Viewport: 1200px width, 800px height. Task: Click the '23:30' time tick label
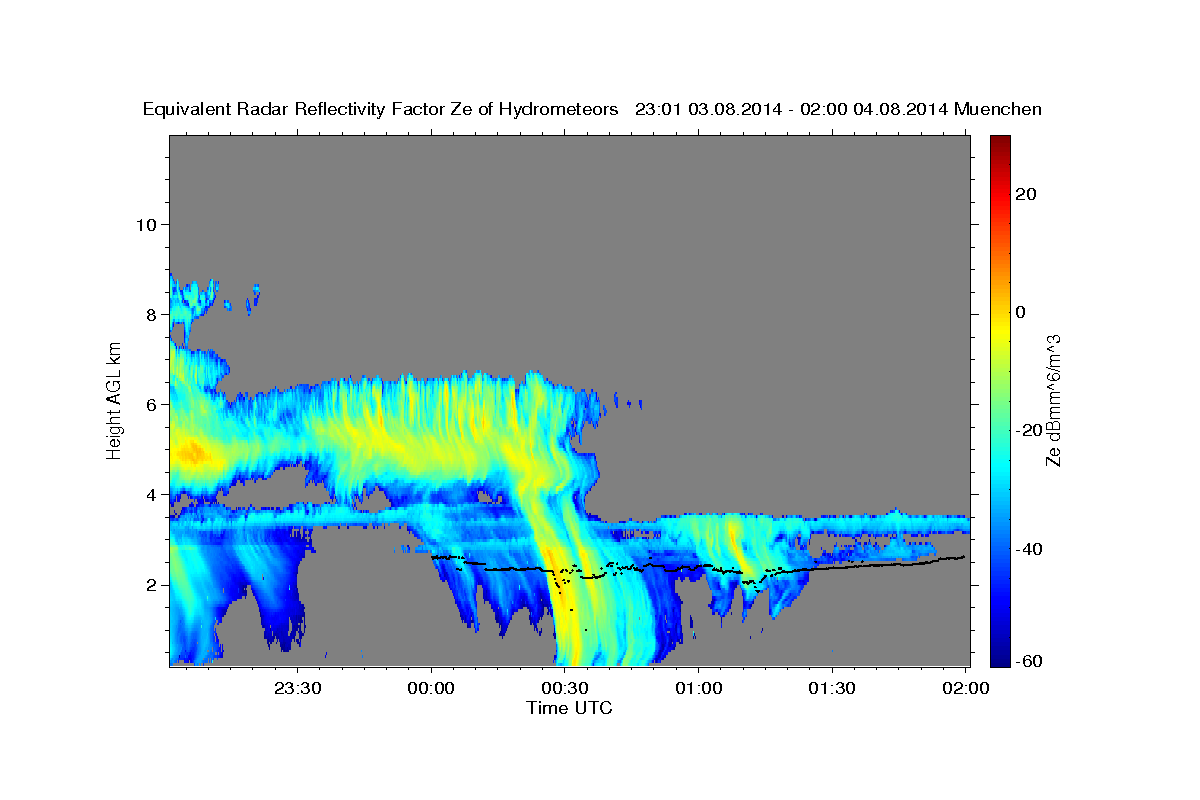pyautogui.click(x=298, y=688)
